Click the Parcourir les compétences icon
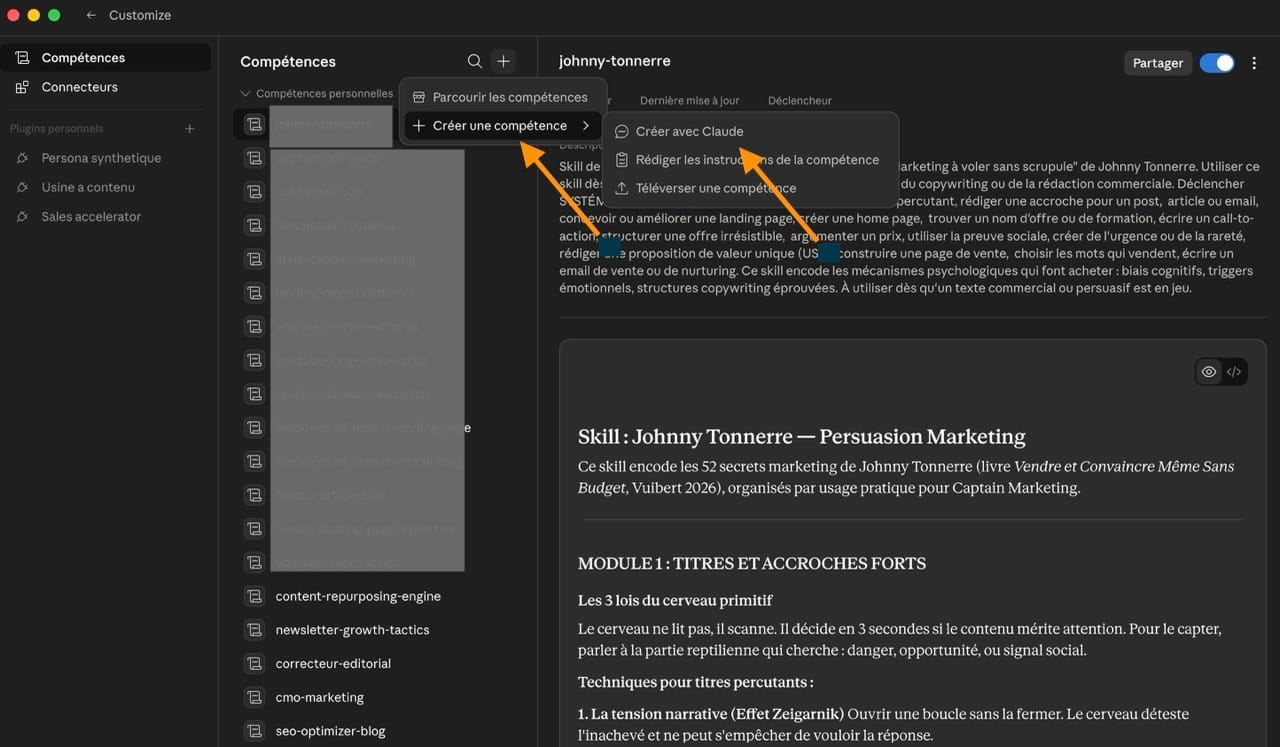Screen dimensions: 1280x747 419,97
